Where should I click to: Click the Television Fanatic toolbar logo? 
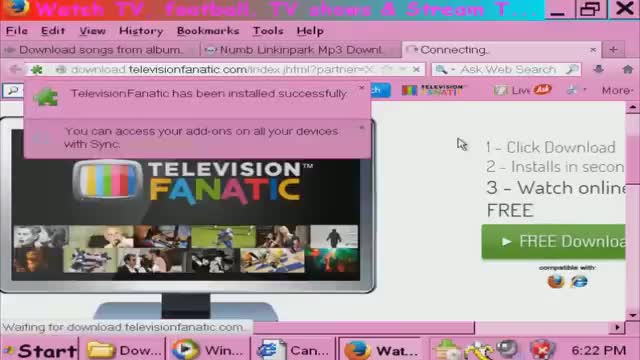[433, 90]
